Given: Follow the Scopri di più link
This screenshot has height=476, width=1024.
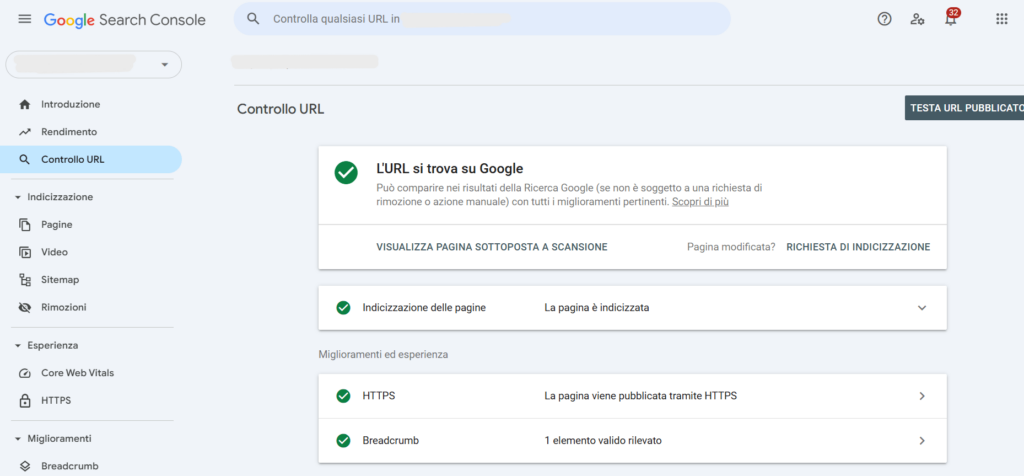Looking at the screenshot, I should (700, 202).
